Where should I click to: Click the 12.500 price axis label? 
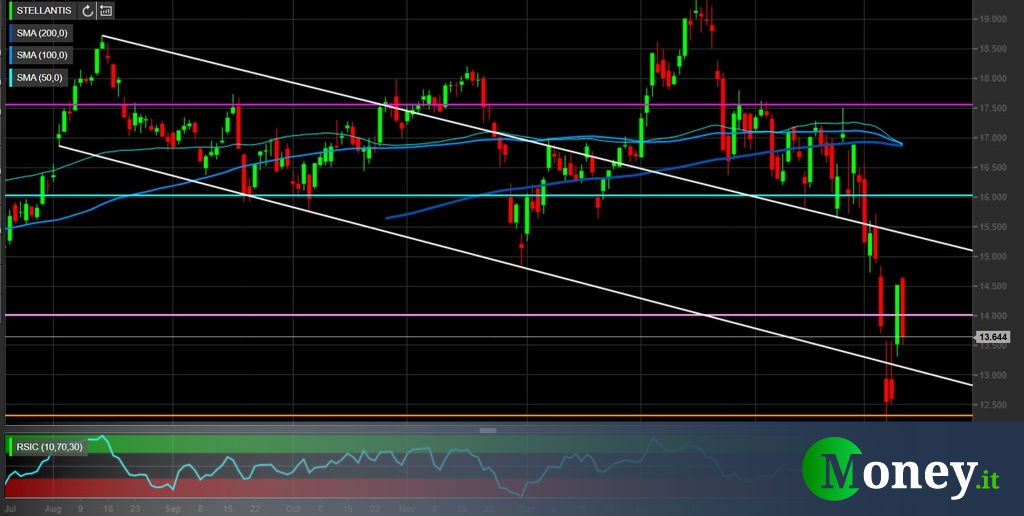[992, 405]
